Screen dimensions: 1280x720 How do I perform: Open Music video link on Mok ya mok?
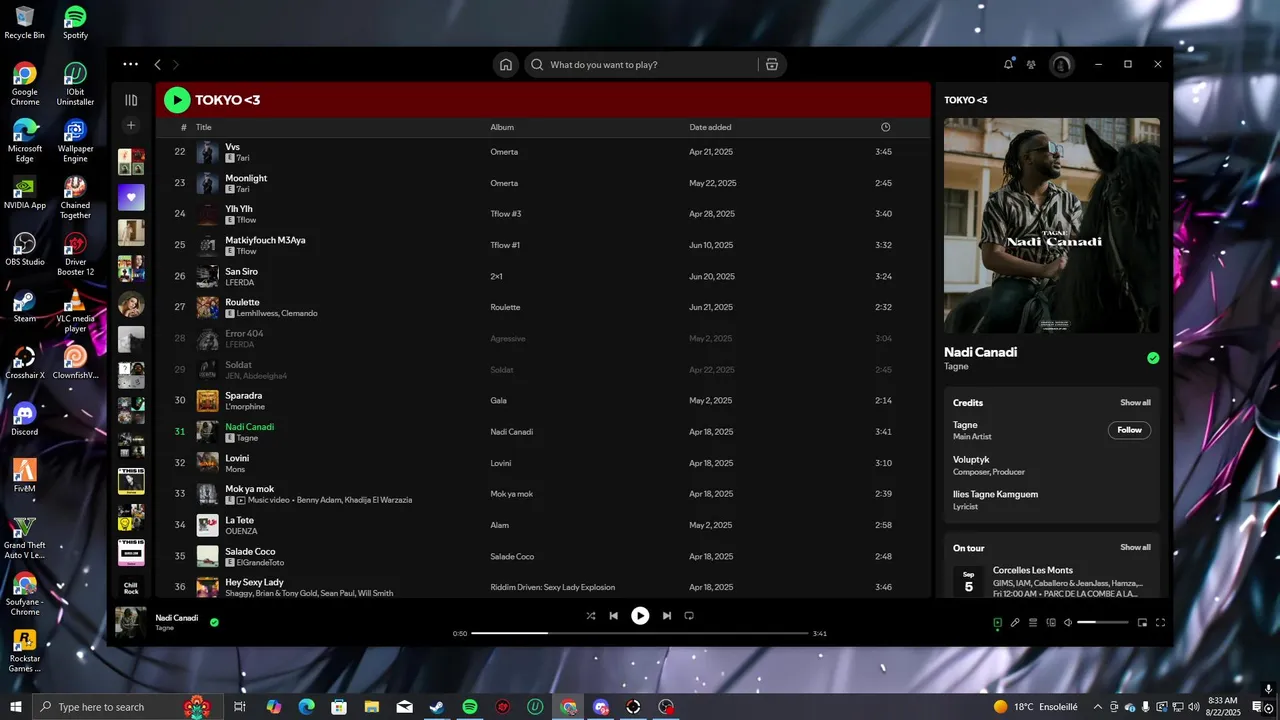coord(270,500)
